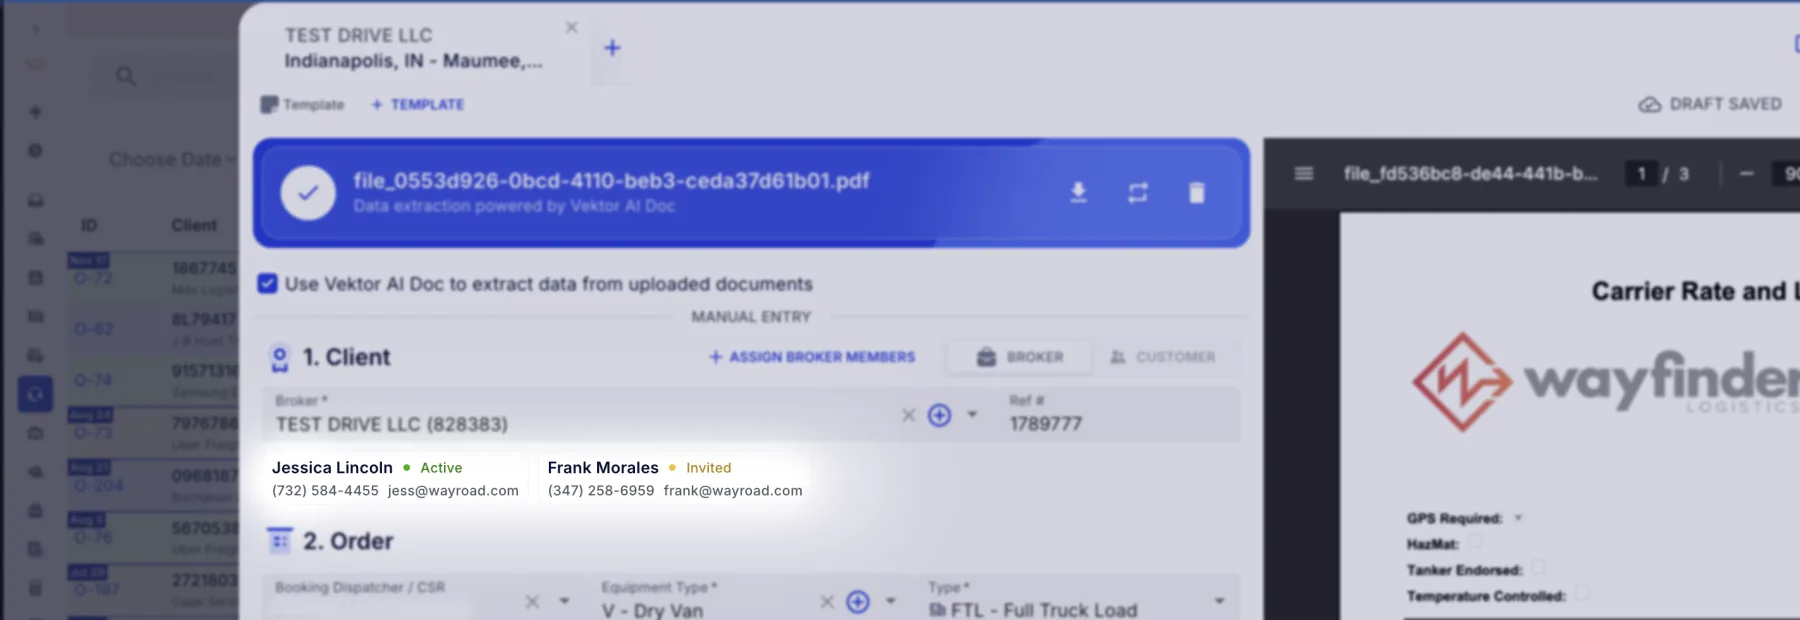
Task: Click the trash icon in left sidebar
Action: (x=35, y=588)
